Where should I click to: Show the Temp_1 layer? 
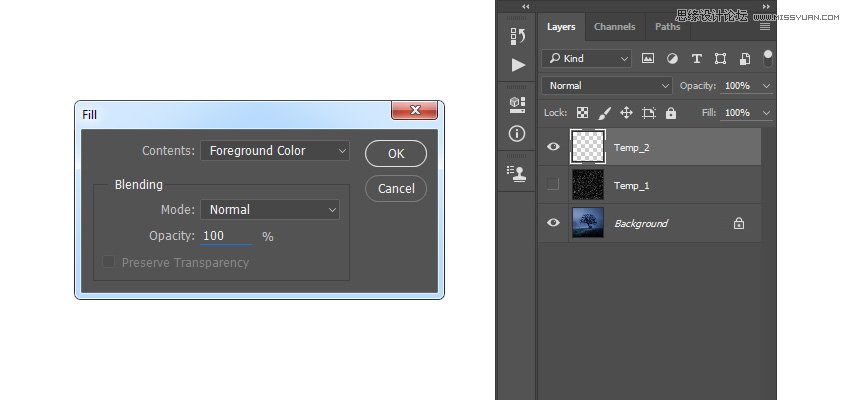(x=553, y=185)
